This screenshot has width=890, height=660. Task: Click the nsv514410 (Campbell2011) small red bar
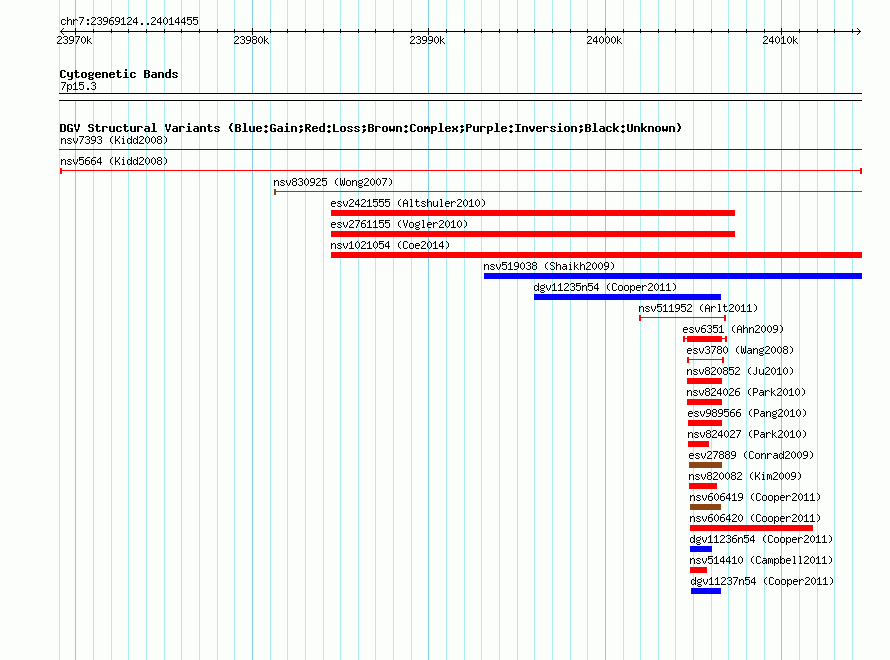coord(699,570)
